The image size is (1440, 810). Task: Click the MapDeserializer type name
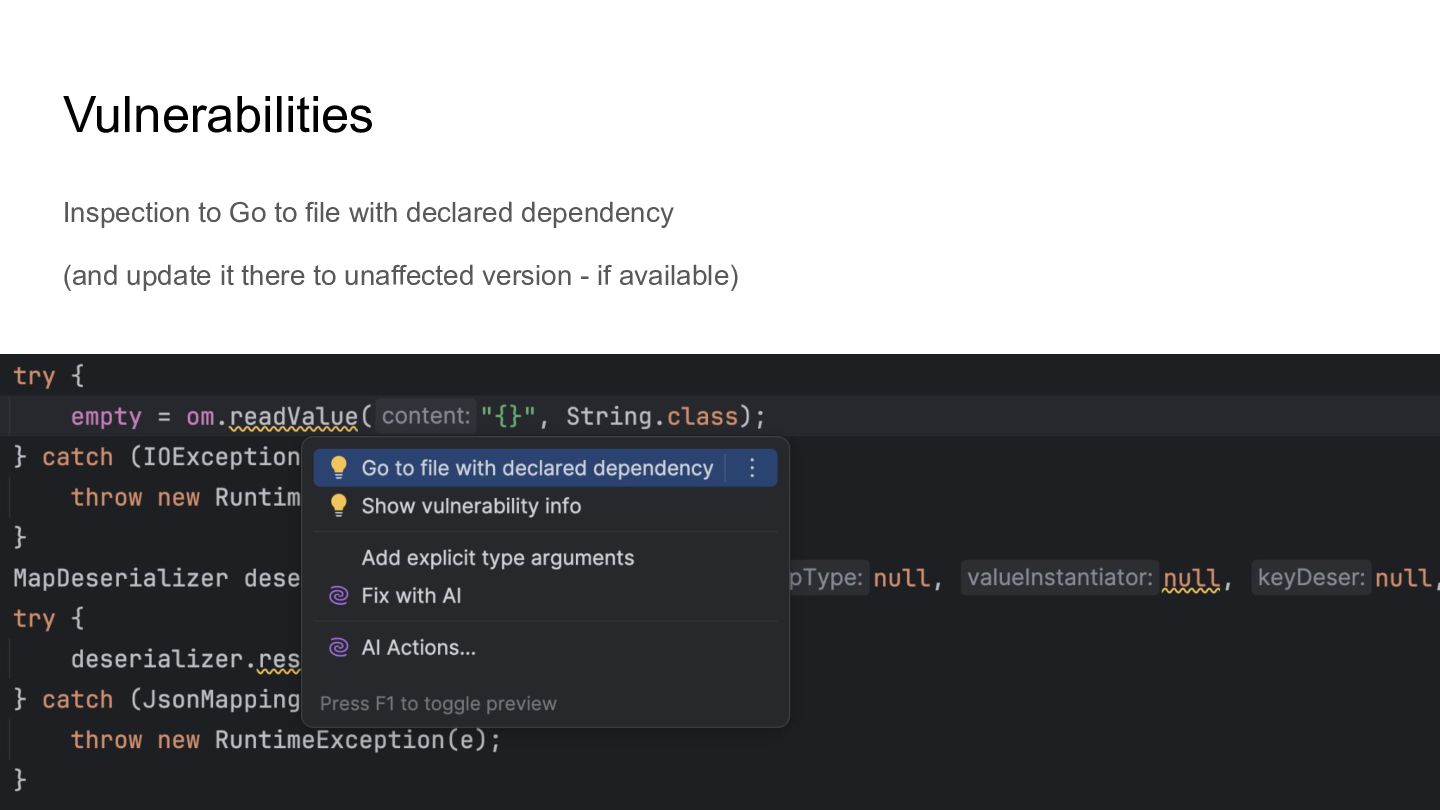[x=120, y=578]
